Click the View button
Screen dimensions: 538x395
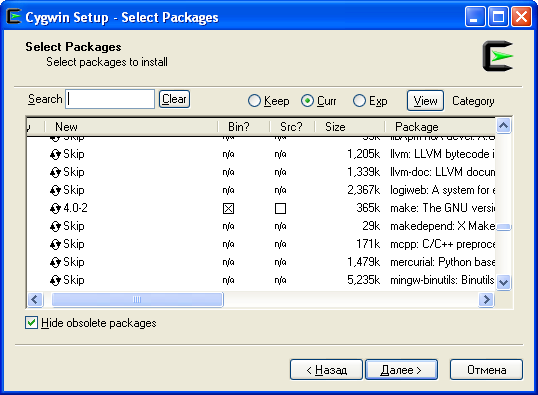pos(425,101)
